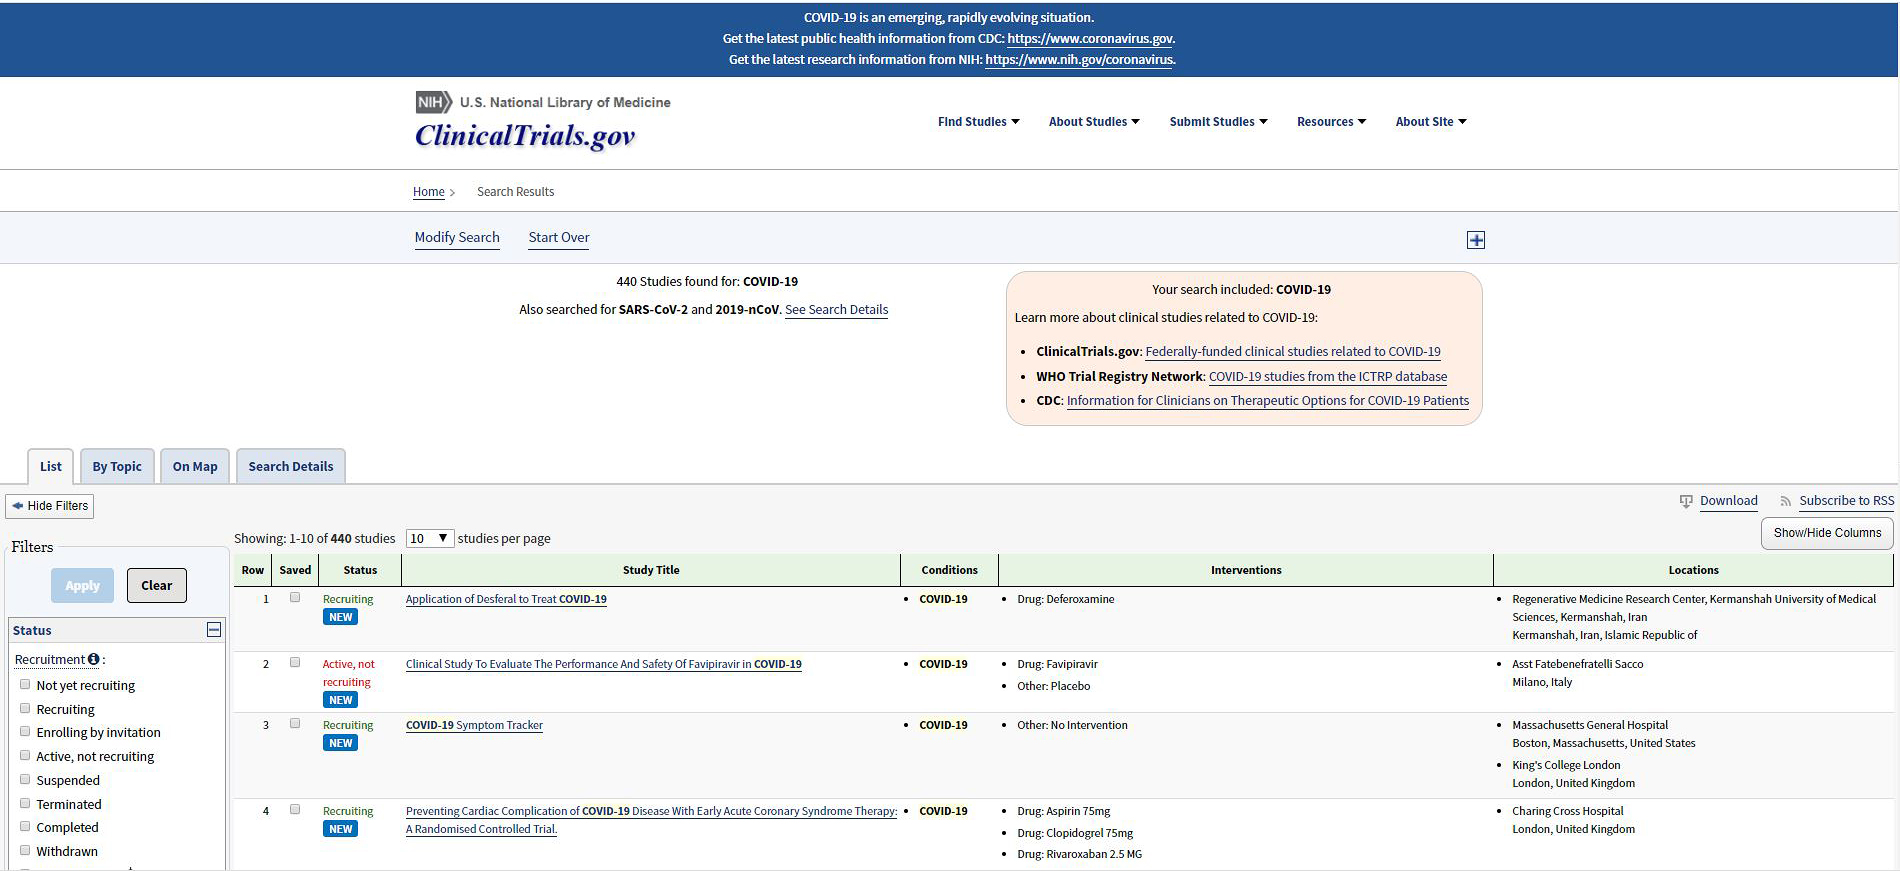
Task: Click Start Over link
Action: (559, 237)
